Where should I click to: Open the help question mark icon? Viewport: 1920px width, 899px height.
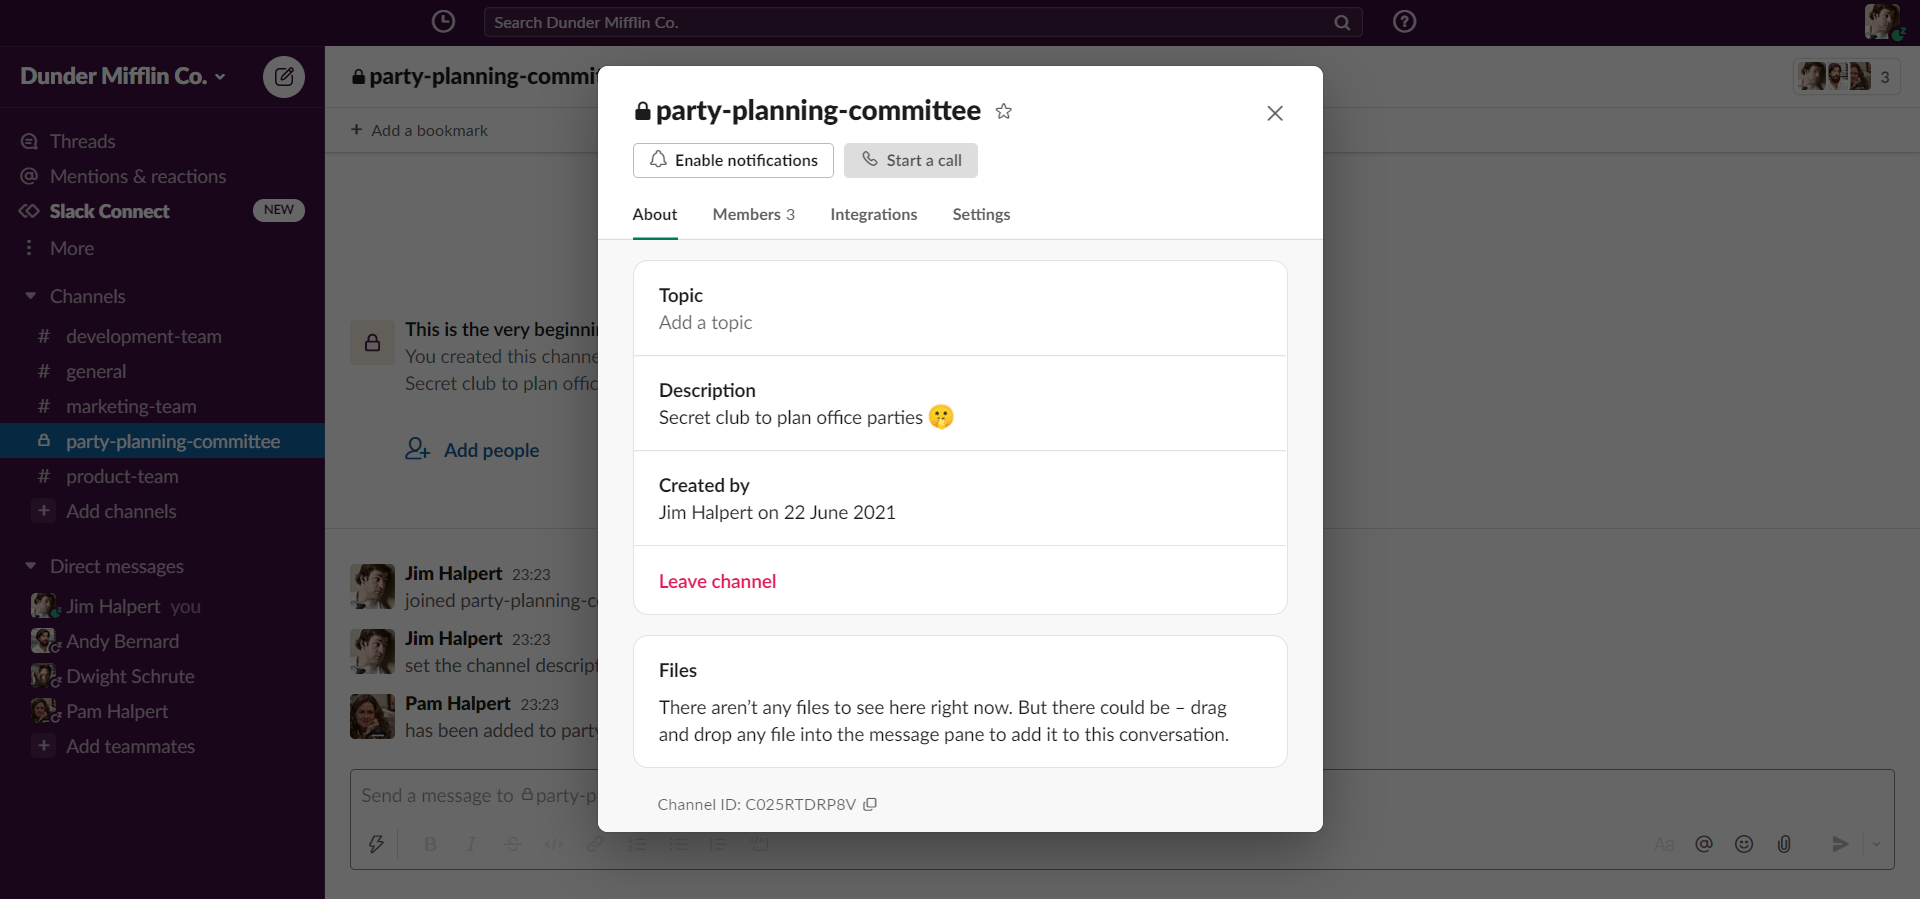coord(1404,21)
